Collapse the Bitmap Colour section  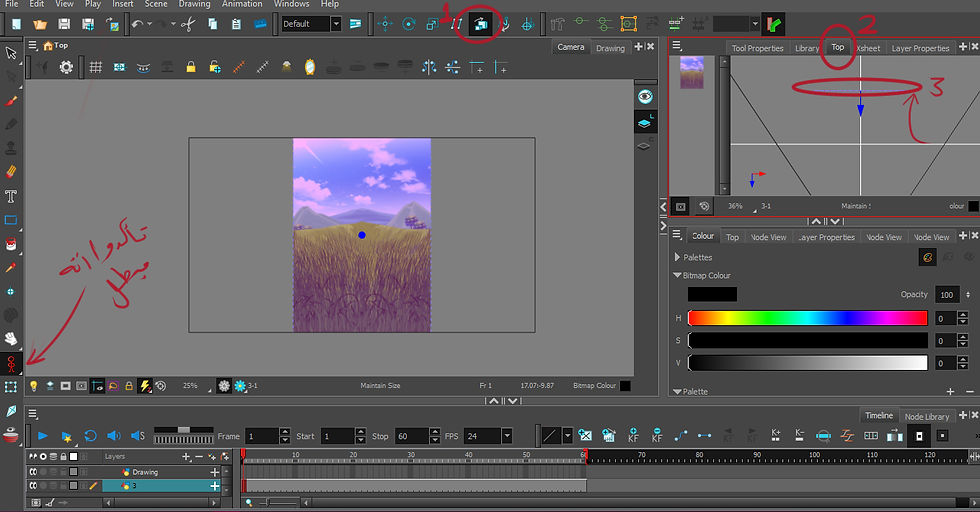point(677,275)
